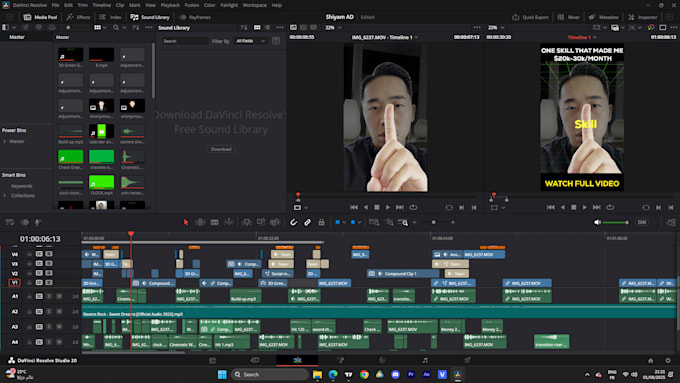Open the Fusion menu

pos(192,5)
